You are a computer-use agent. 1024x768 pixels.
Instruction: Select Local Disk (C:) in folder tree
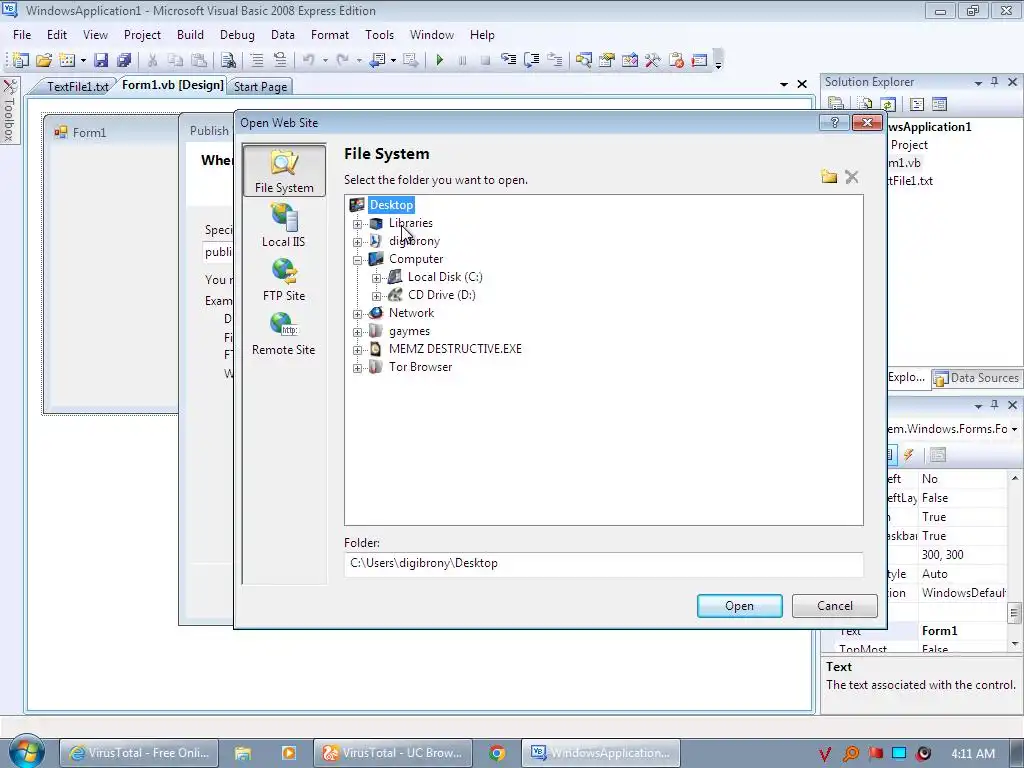coord(445,277)
